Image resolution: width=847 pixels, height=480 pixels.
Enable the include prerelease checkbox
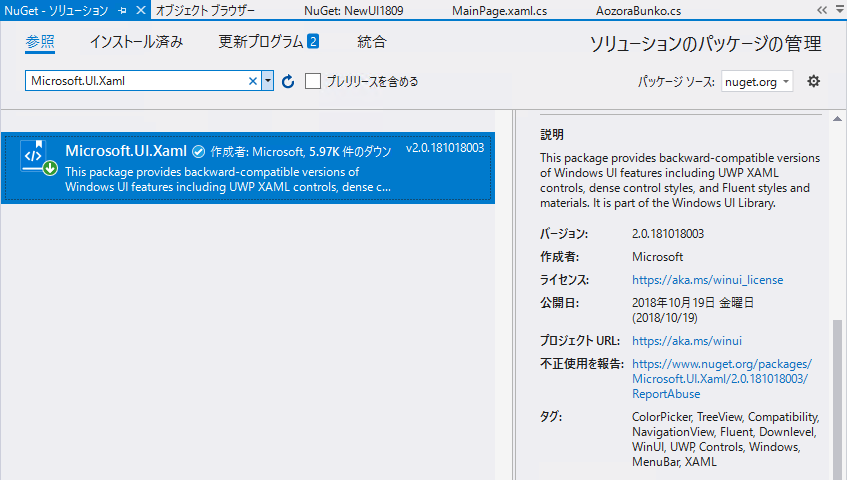click(313, 82)
